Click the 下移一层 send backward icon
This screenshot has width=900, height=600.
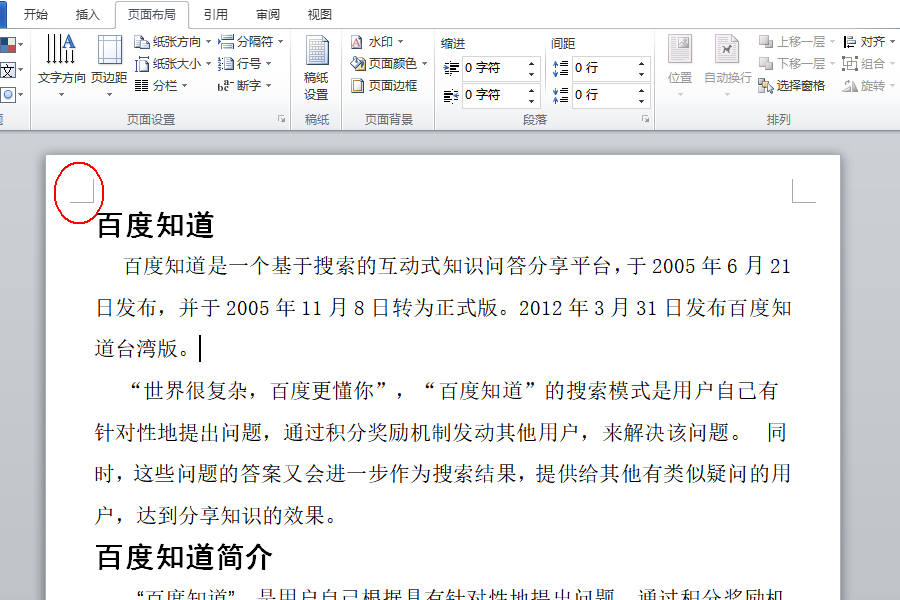pos(766,64)
